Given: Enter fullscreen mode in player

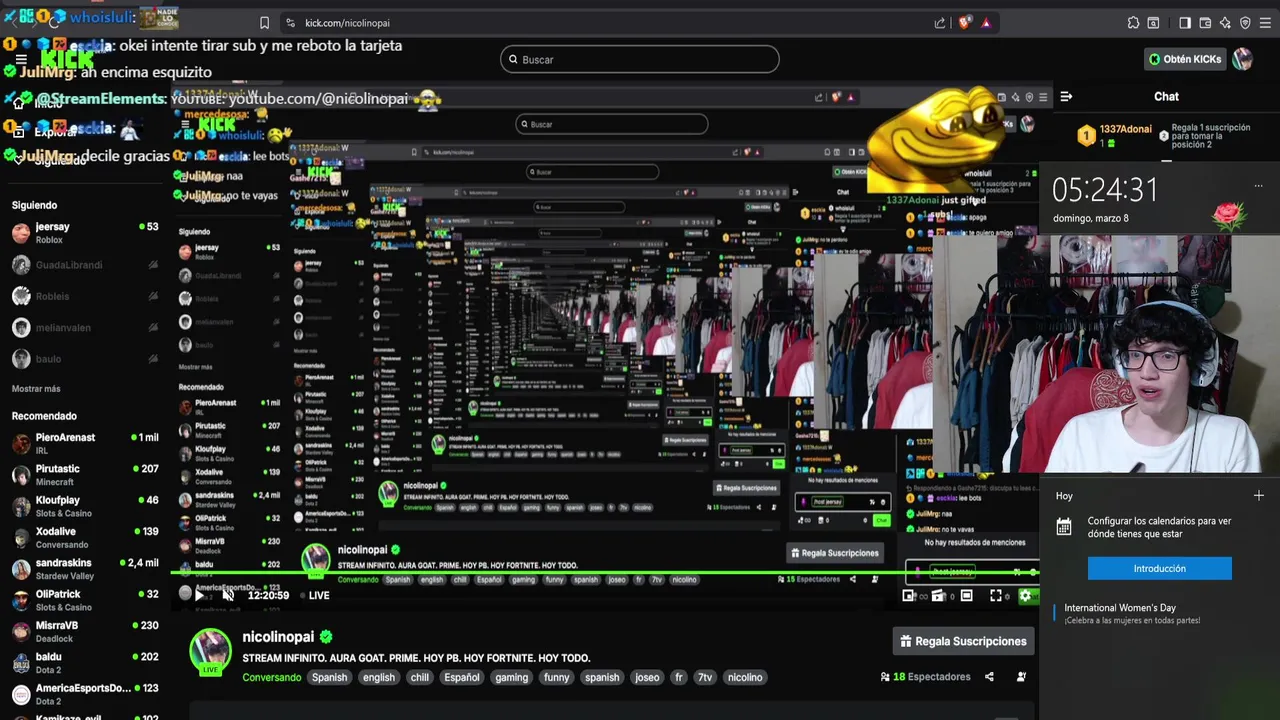Looking at the screenshot, I should click(x=996, y=596).
